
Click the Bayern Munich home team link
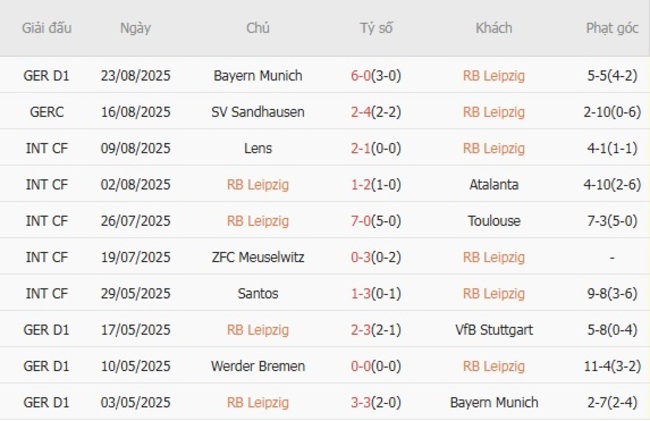[258, 75]
